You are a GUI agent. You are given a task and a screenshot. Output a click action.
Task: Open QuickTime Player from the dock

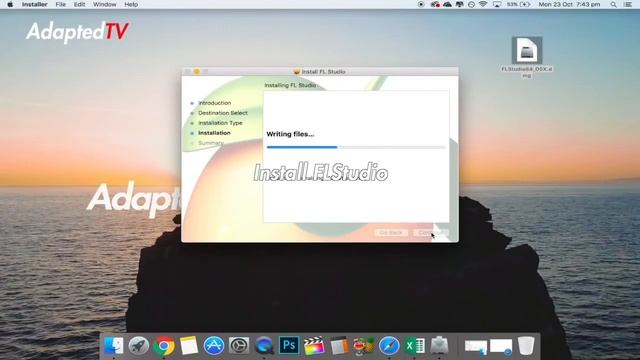[x=264, y=346]
